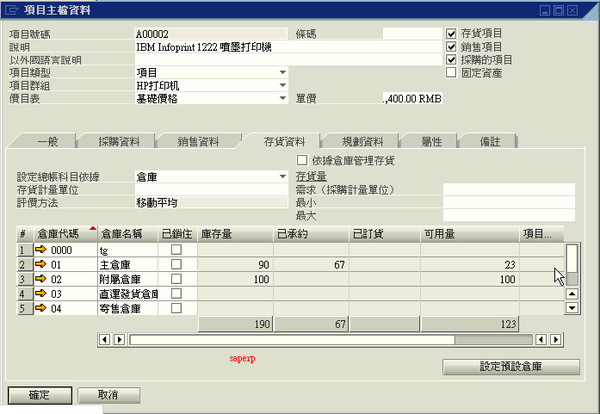Click the 取消 button
The image size is (600, 414).
point(109,395)
